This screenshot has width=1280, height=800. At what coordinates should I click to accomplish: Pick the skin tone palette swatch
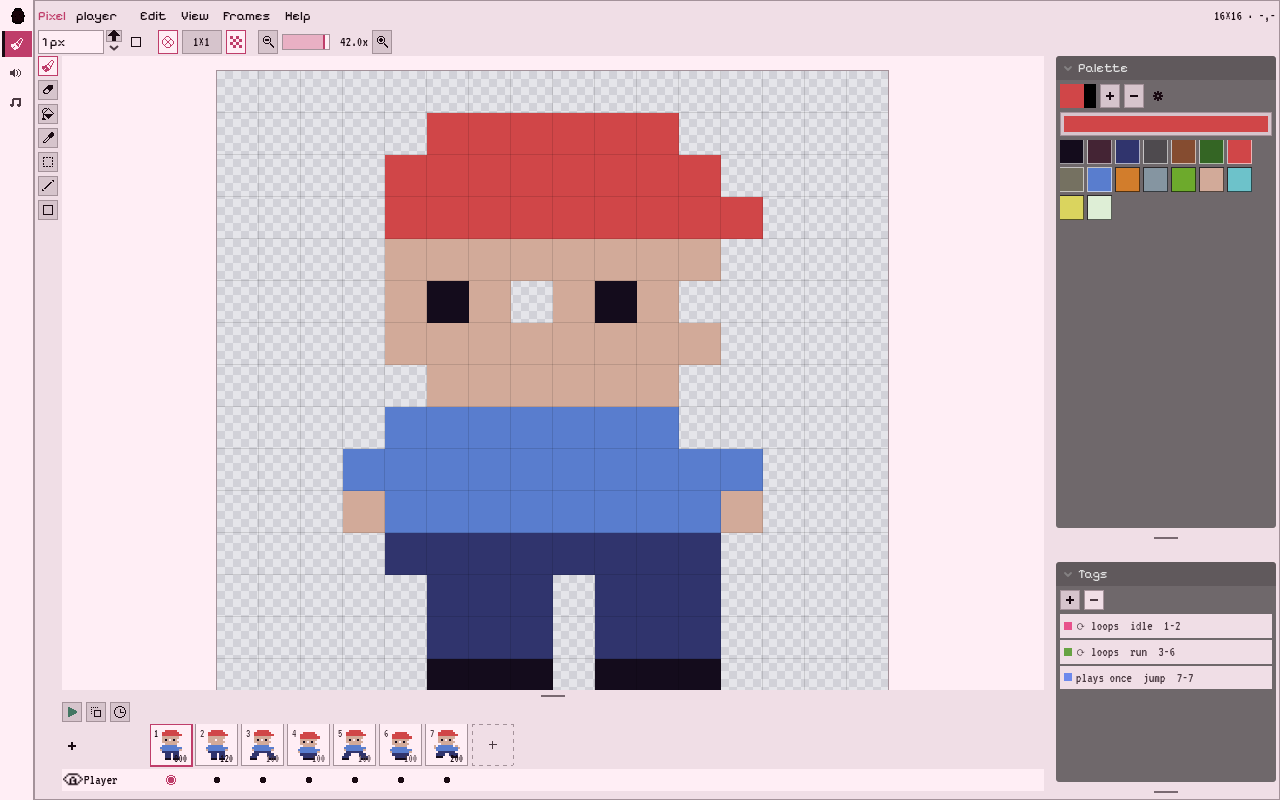(1212, 180)
